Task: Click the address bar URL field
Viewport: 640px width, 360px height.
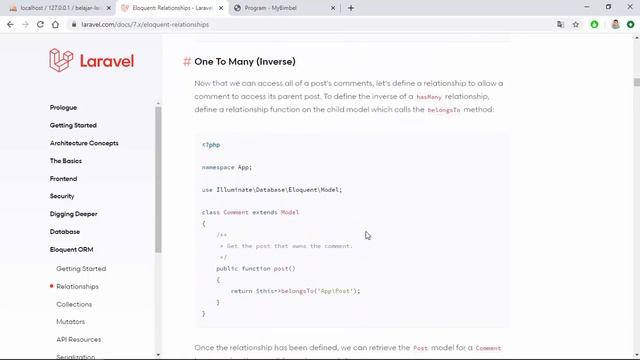Action: click(310, 24)
